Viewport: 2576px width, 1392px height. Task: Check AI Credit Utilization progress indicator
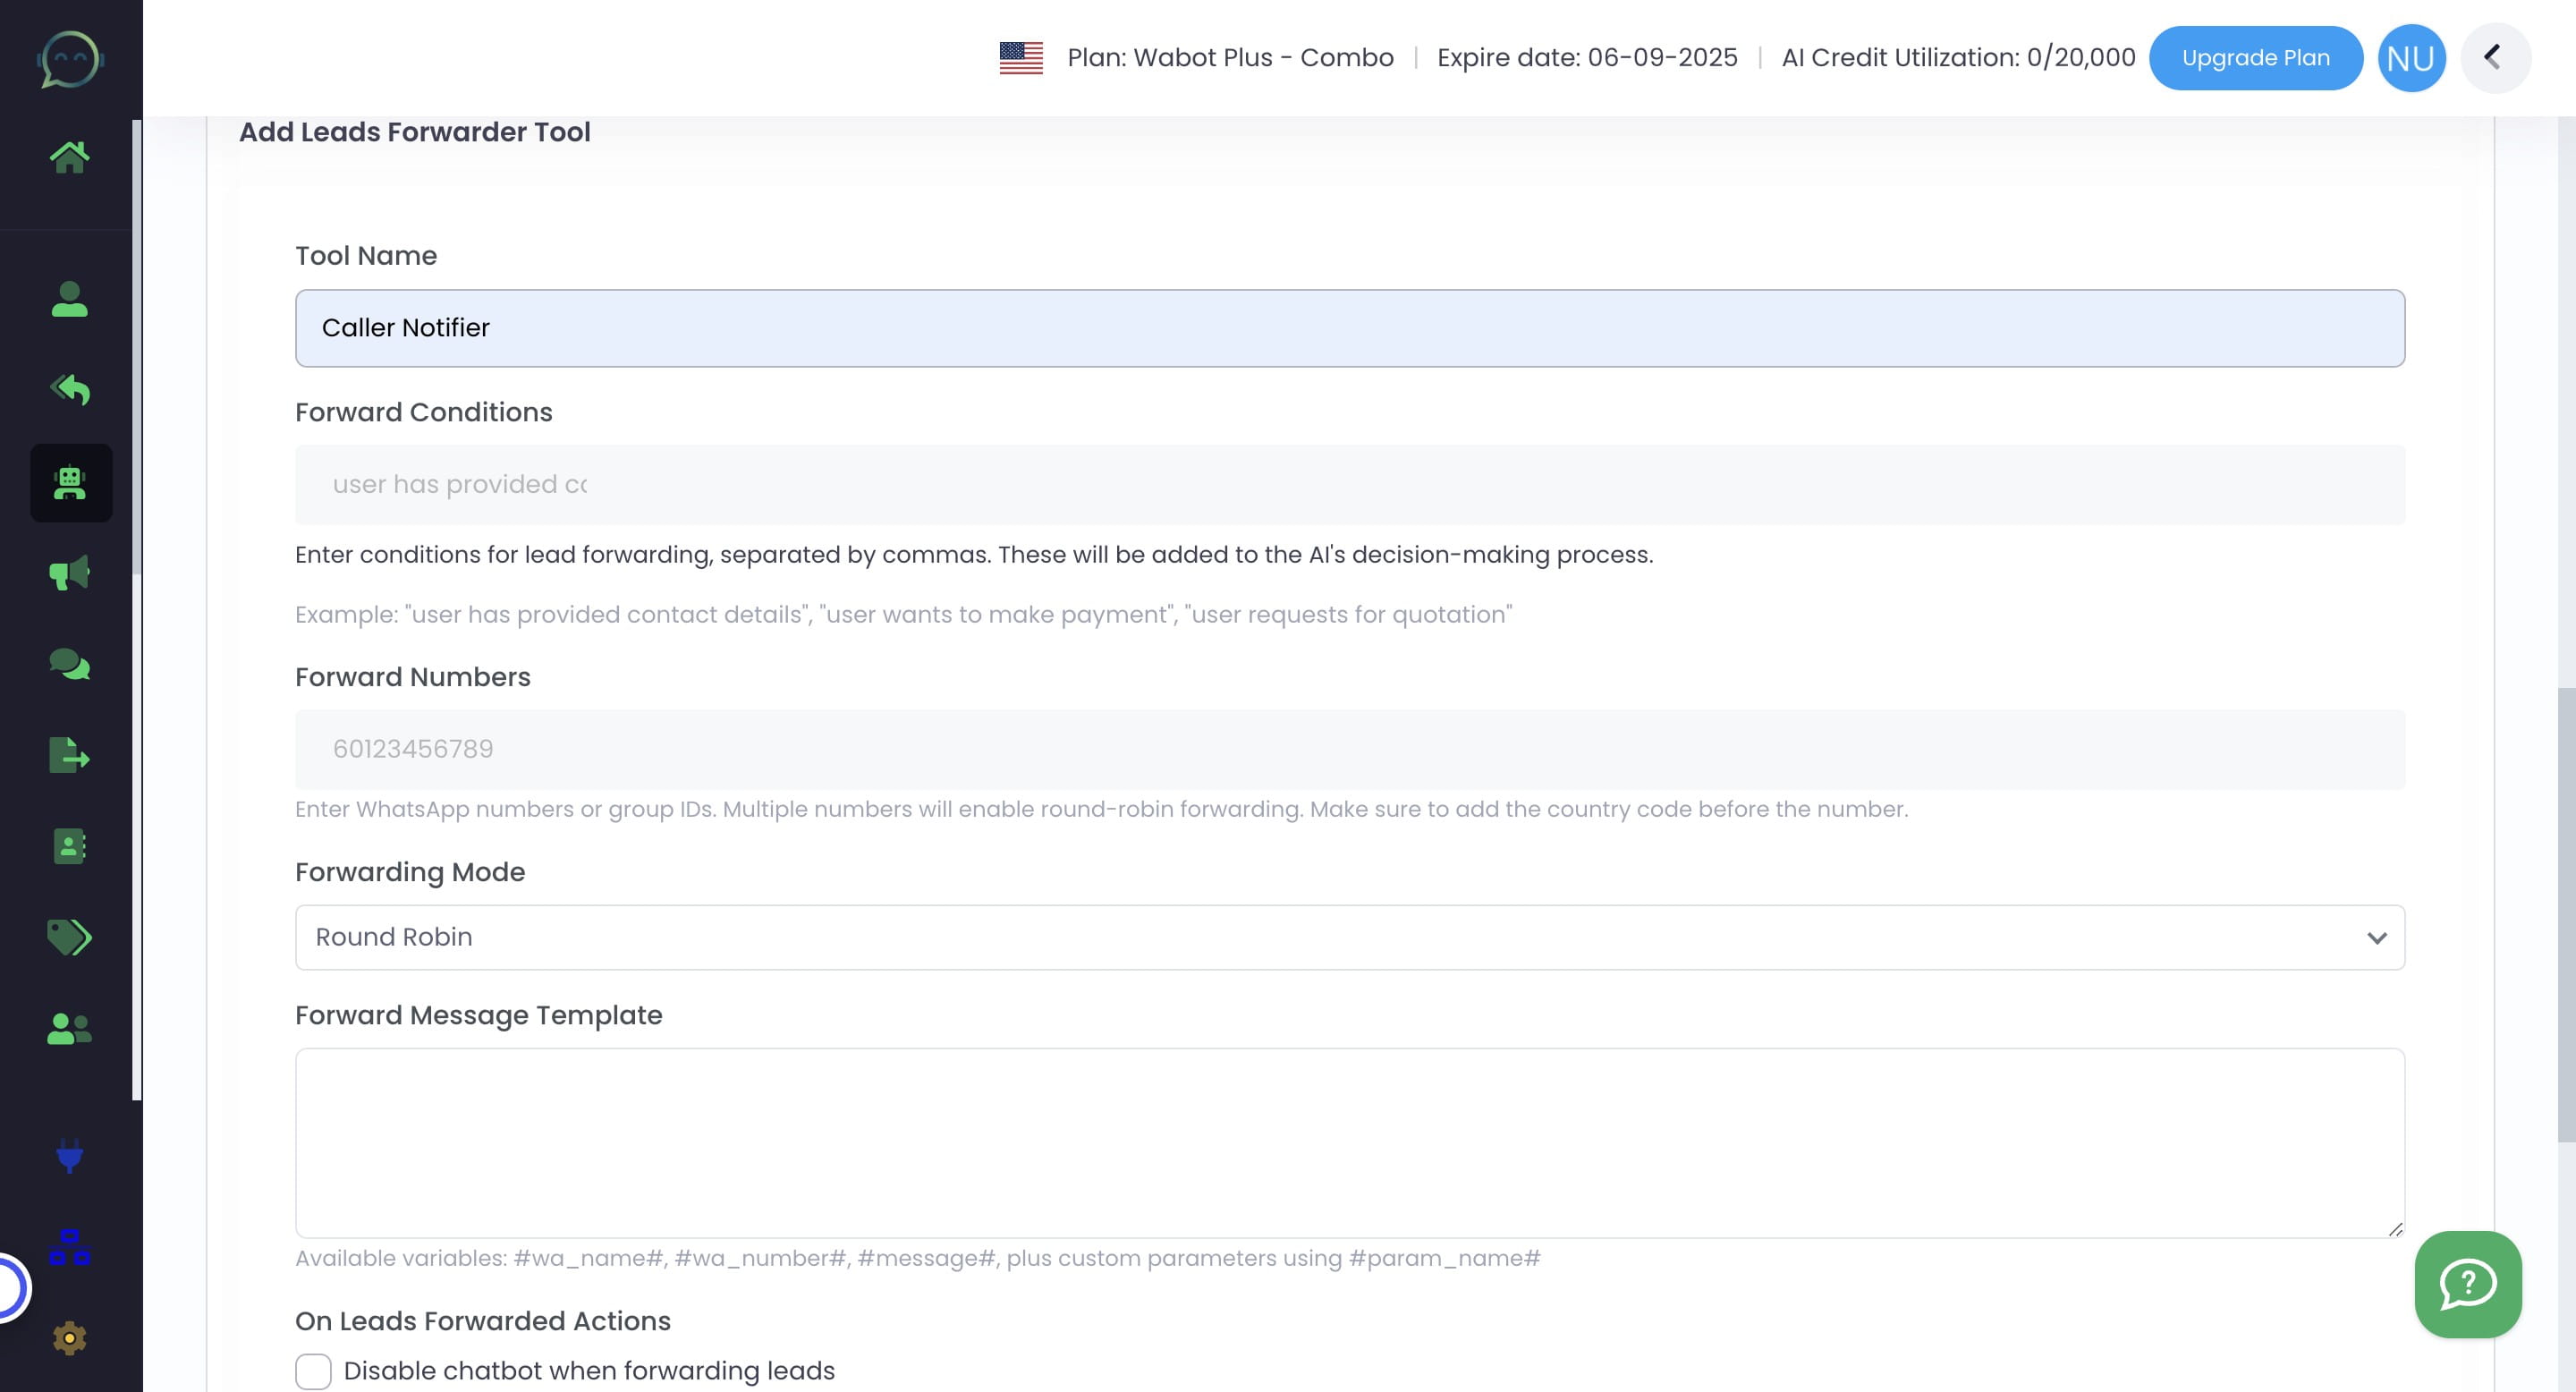tap(1959, 57)
